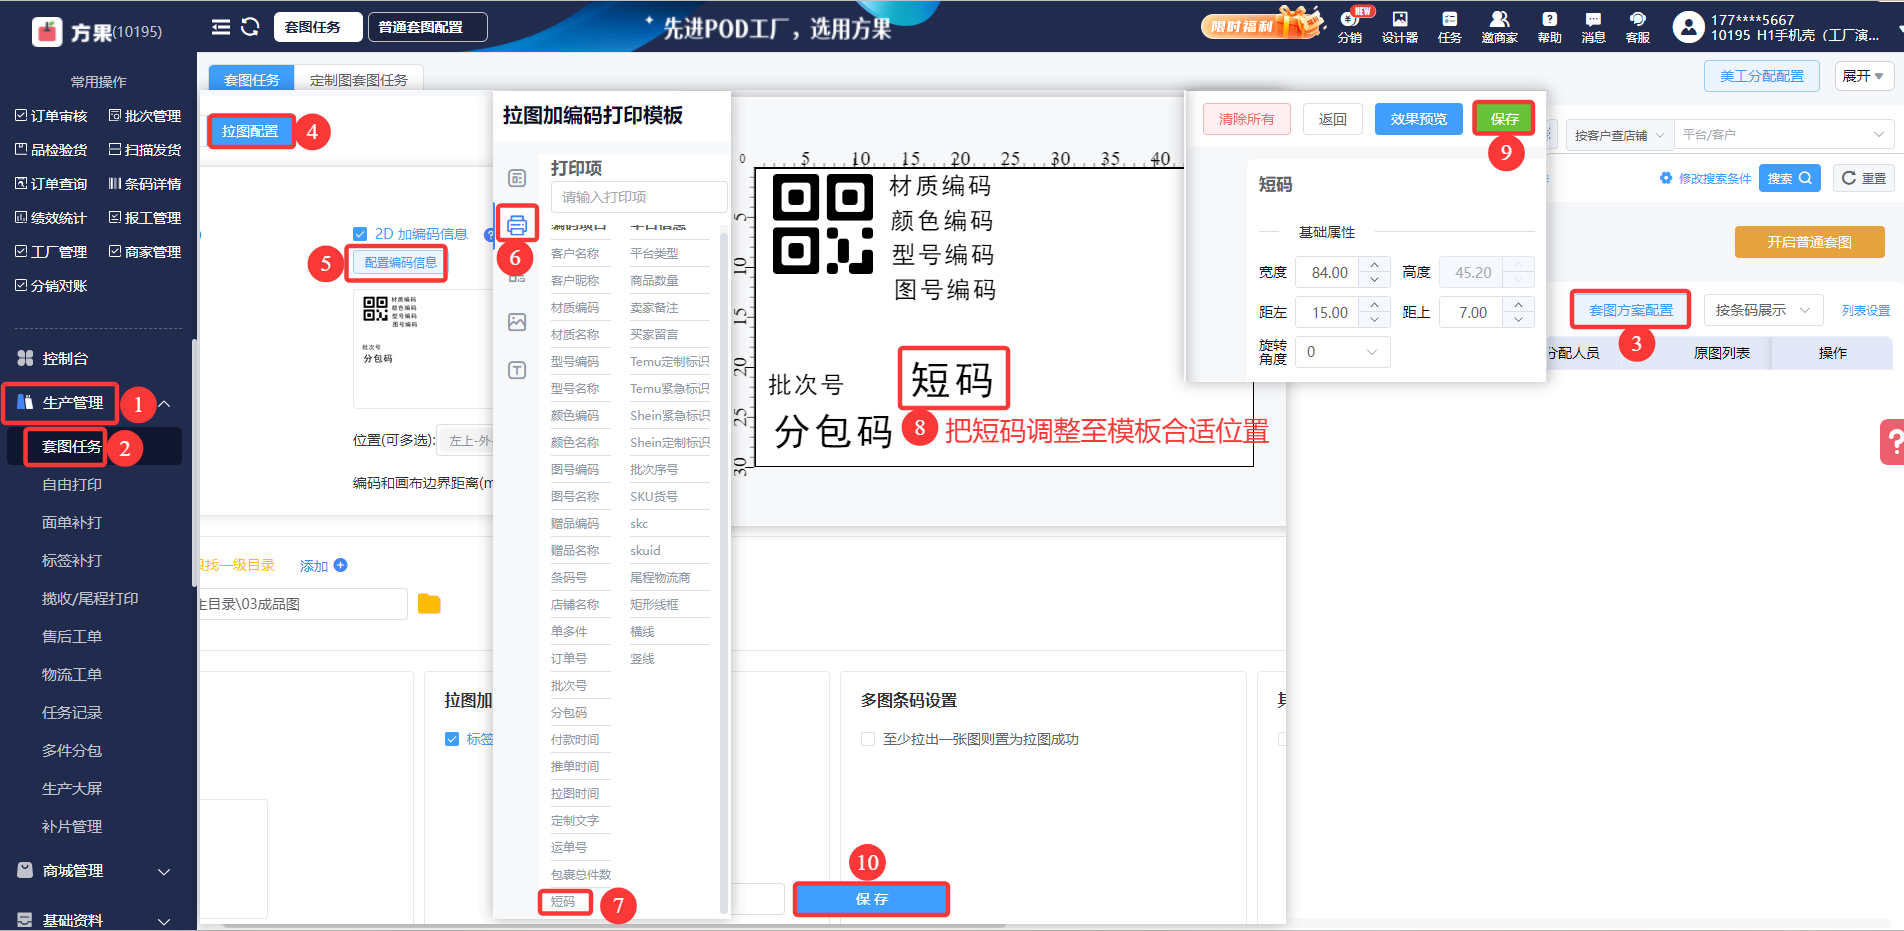Decrease the 距左 left distance stepper
This screenshot has height=931, width=1904.
coord(1375,319)
